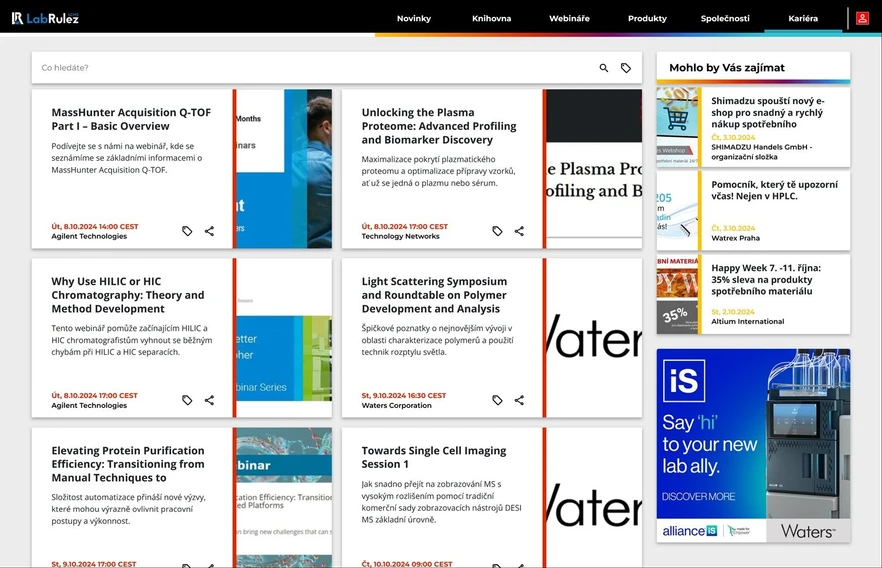
Task: Click date 'St, 9.10.2024 16:30 CEST'
Action: (403, 395)
